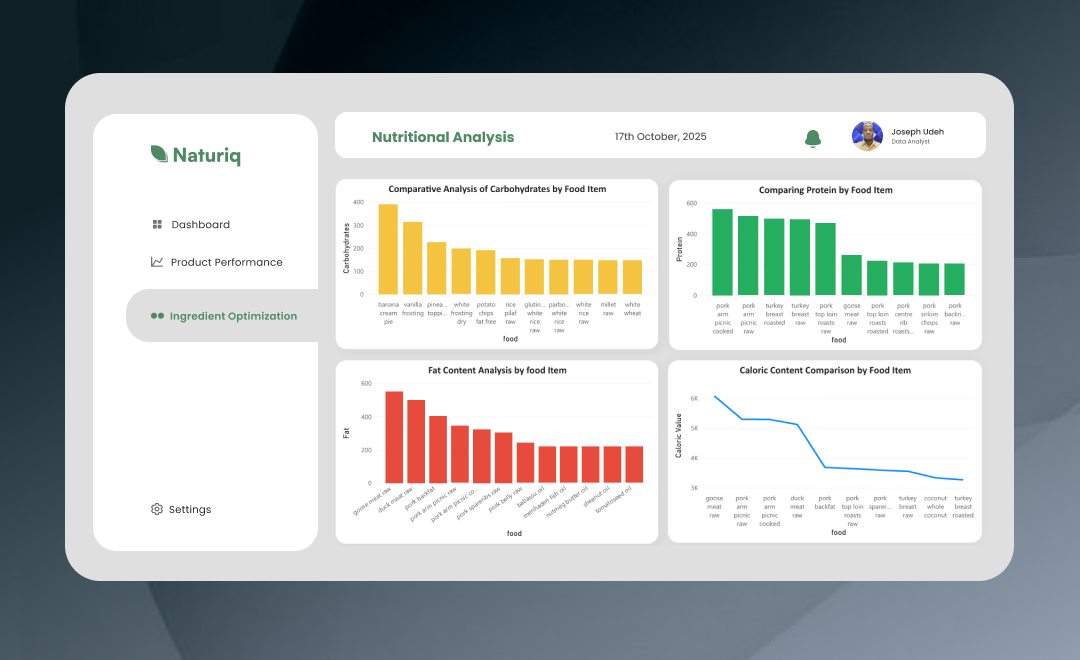Click Joseph Udeh's profile avatar
The width and height of the screenshot is (1080, 660).
click(867, 136)
